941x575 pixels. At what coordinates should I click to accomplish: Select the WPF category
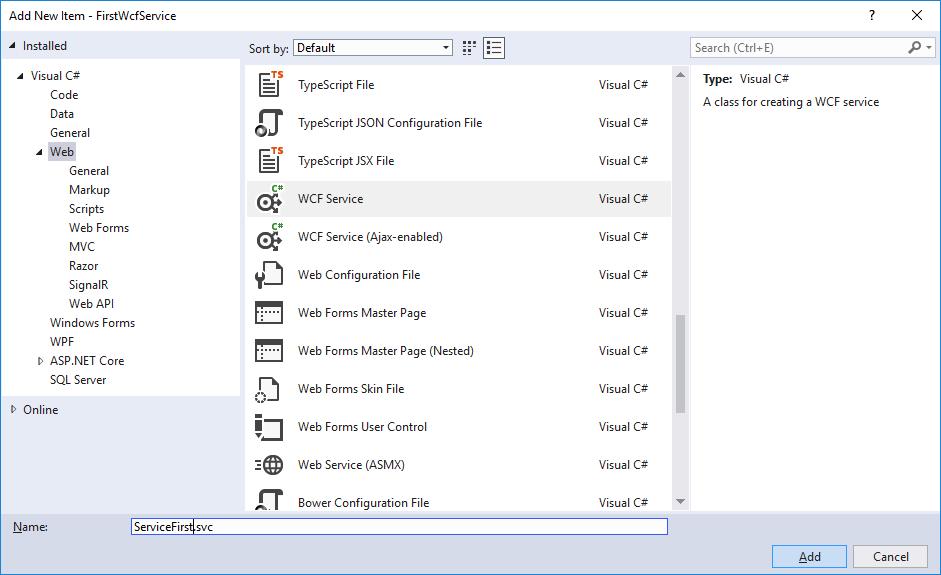62,342
